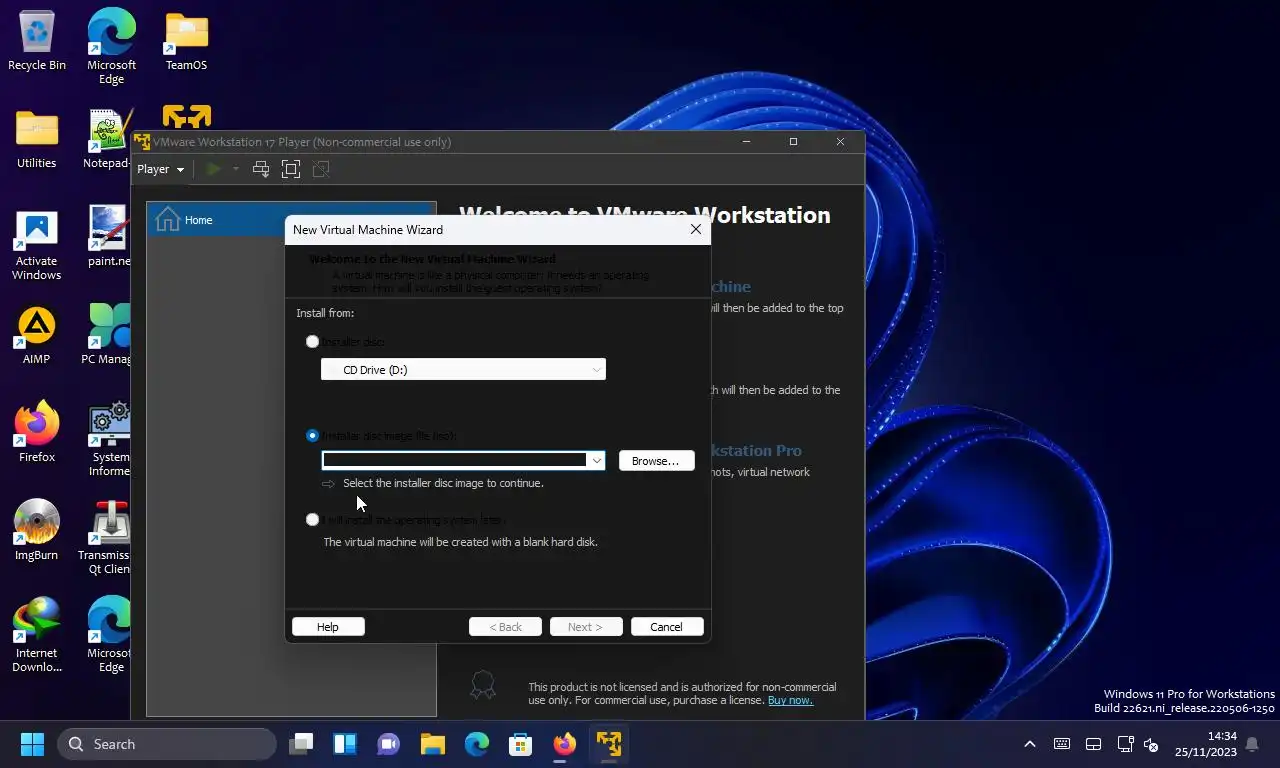The image size is (1280, 768).
Task: Open the CD Drive (D:) dropdown
Action: (x=463, y=370)
